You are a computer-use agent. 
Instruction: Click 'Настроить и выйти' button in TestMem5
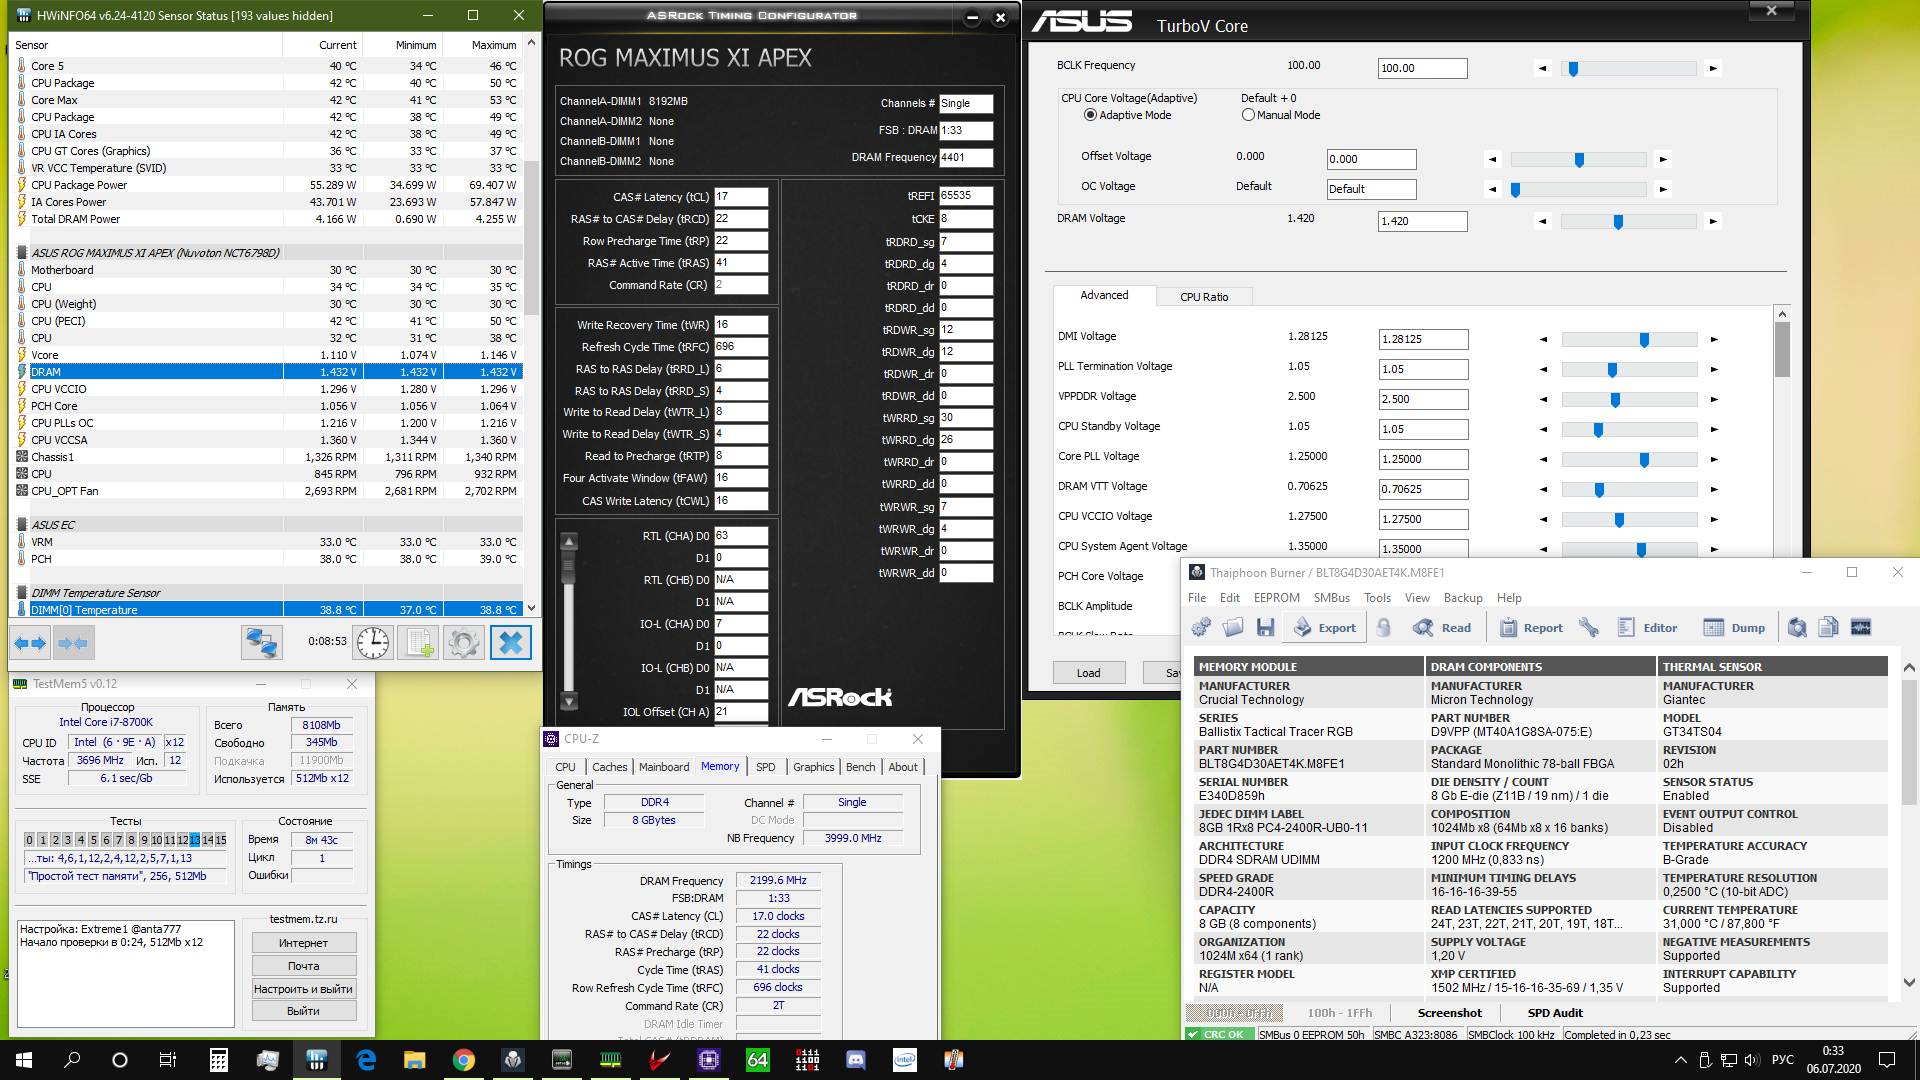(x=303, y=989)
